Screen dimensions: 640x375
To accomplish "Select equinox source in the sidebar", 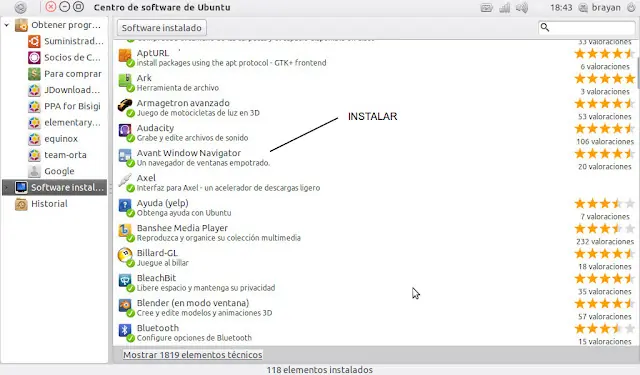I will (61, 139).
